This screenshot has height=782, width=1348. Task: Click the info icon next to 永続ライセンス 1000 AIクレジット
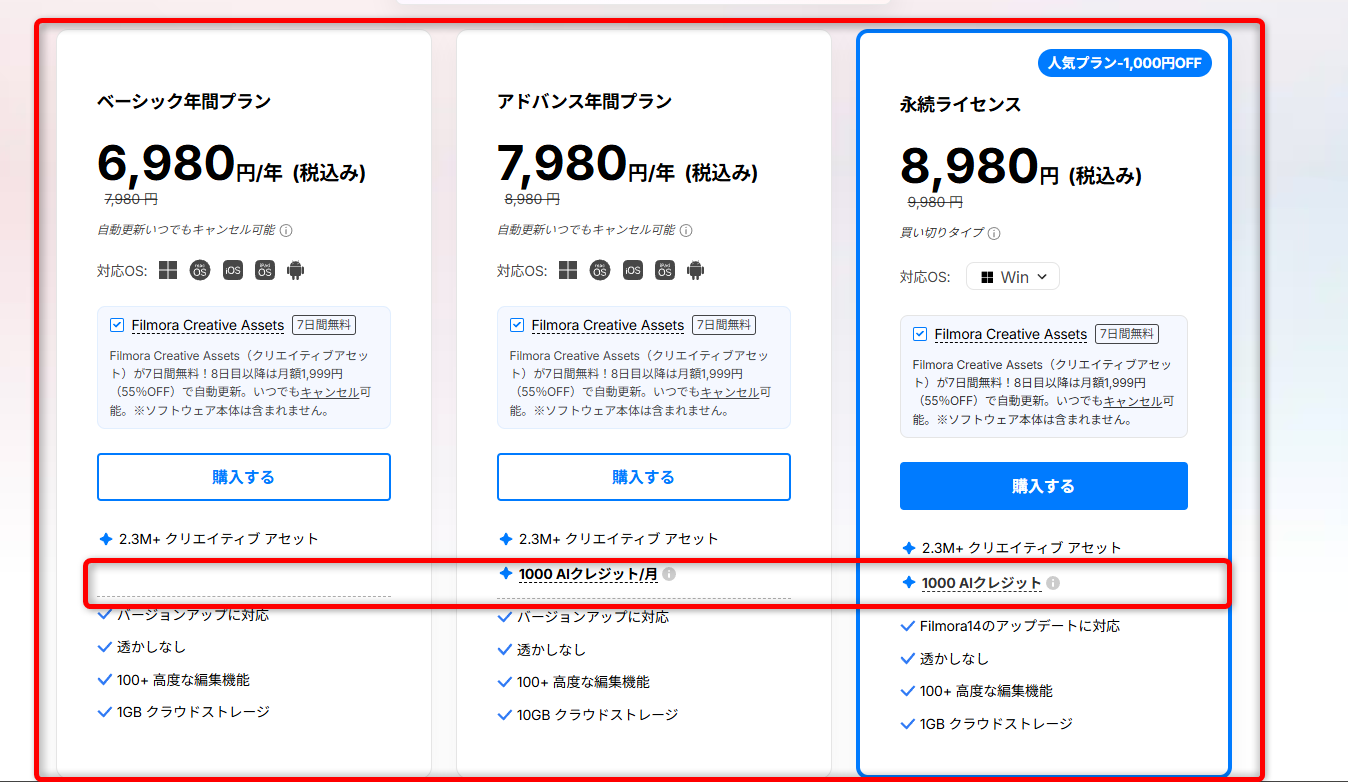click(x=1053, y=583)
